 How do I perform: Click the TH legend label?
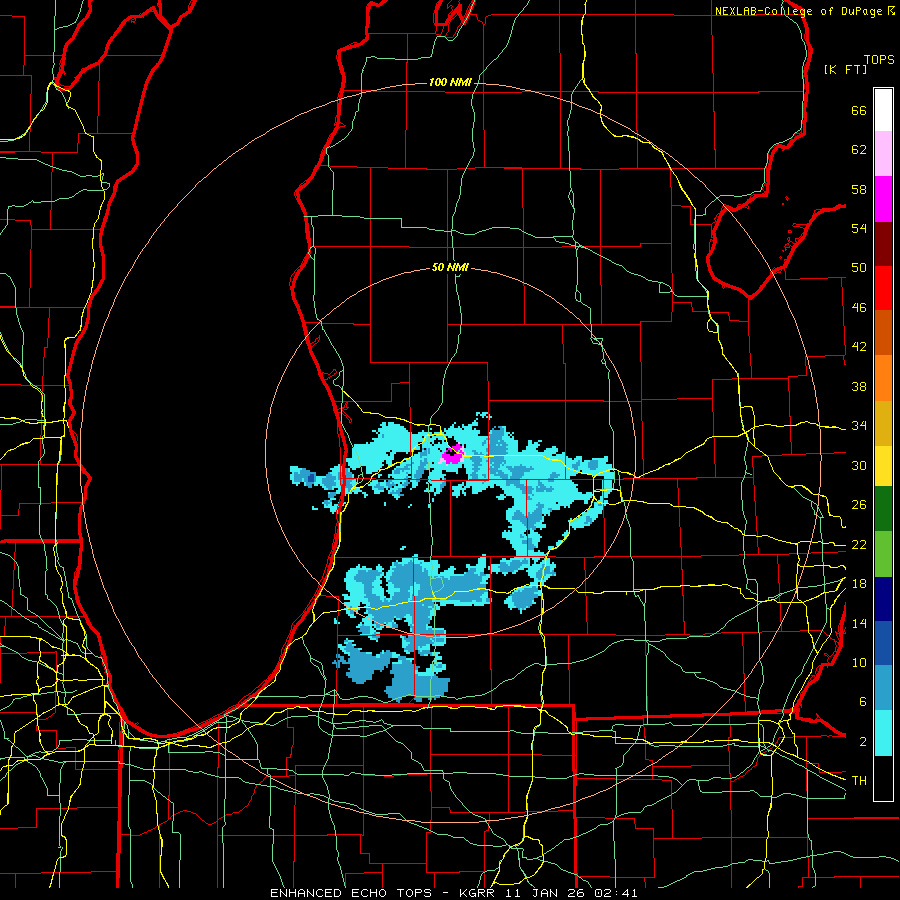[859, 780]
